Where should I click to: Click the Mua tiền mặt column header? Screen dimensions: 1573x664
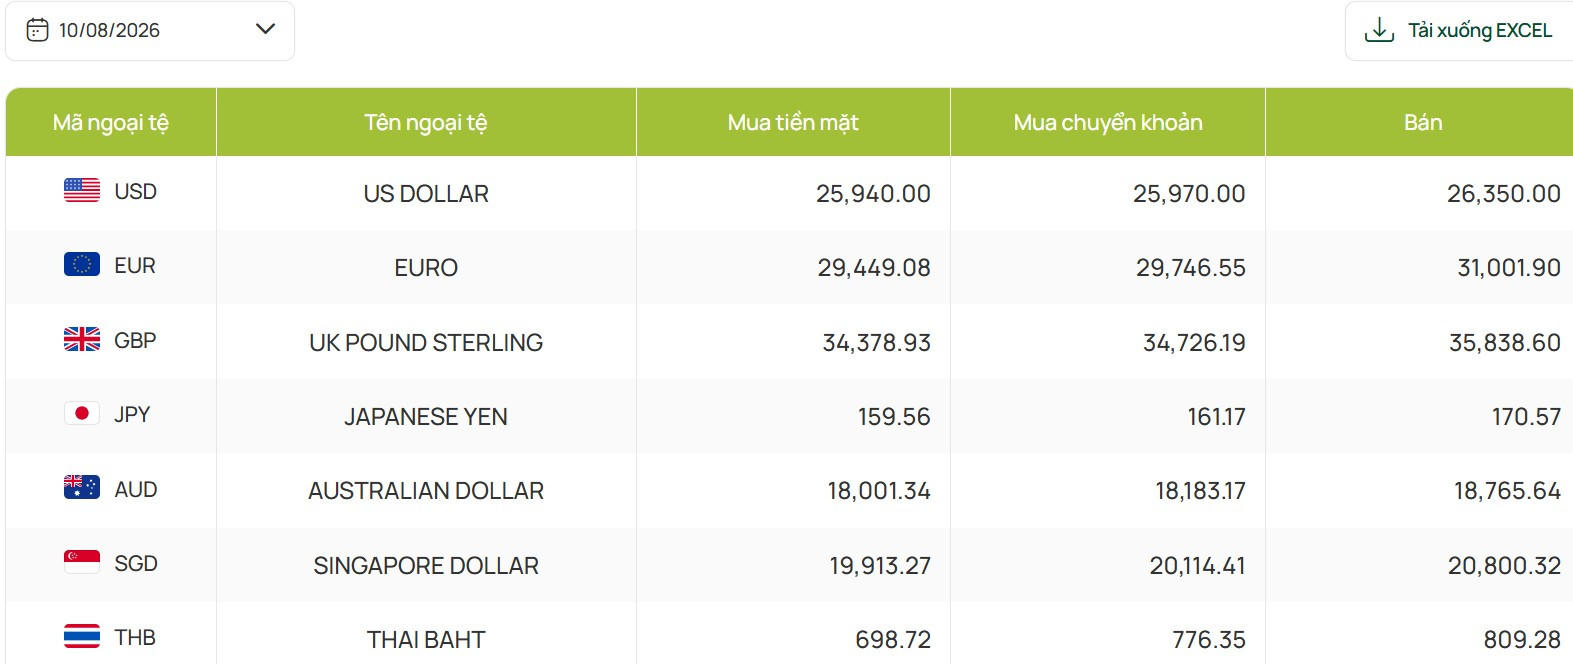(x=793, y=122)
